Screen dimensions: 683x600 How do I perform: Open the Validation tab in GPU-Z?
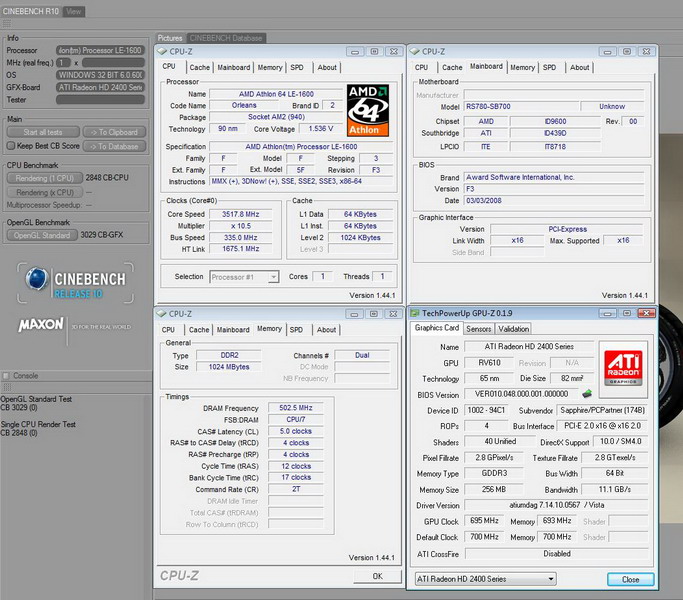(x=514, y=329)
